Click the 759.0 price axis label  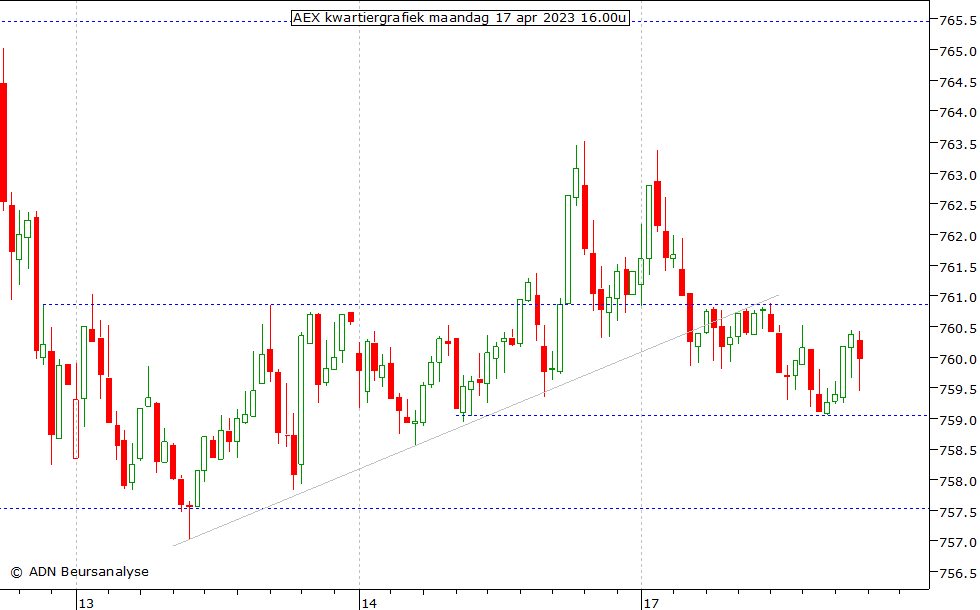959,421
